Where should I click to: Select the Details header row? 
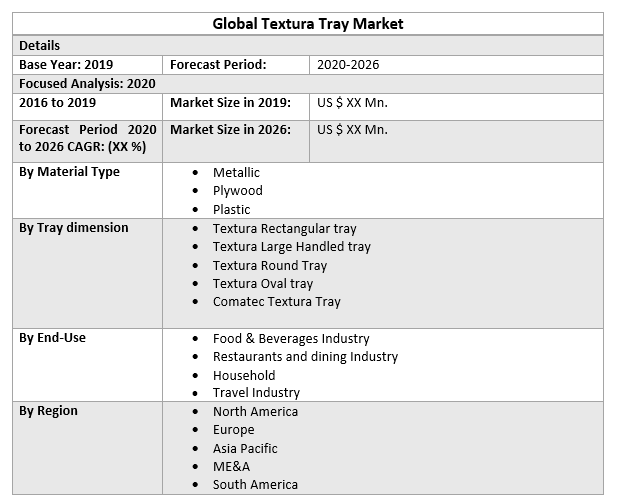(40, 46)
